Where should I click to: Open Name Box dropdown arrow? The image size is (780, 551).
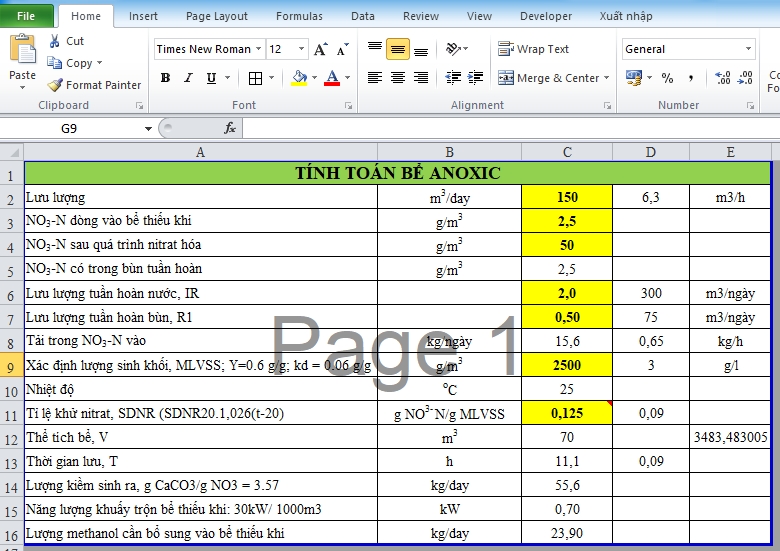tap(148, 129)
